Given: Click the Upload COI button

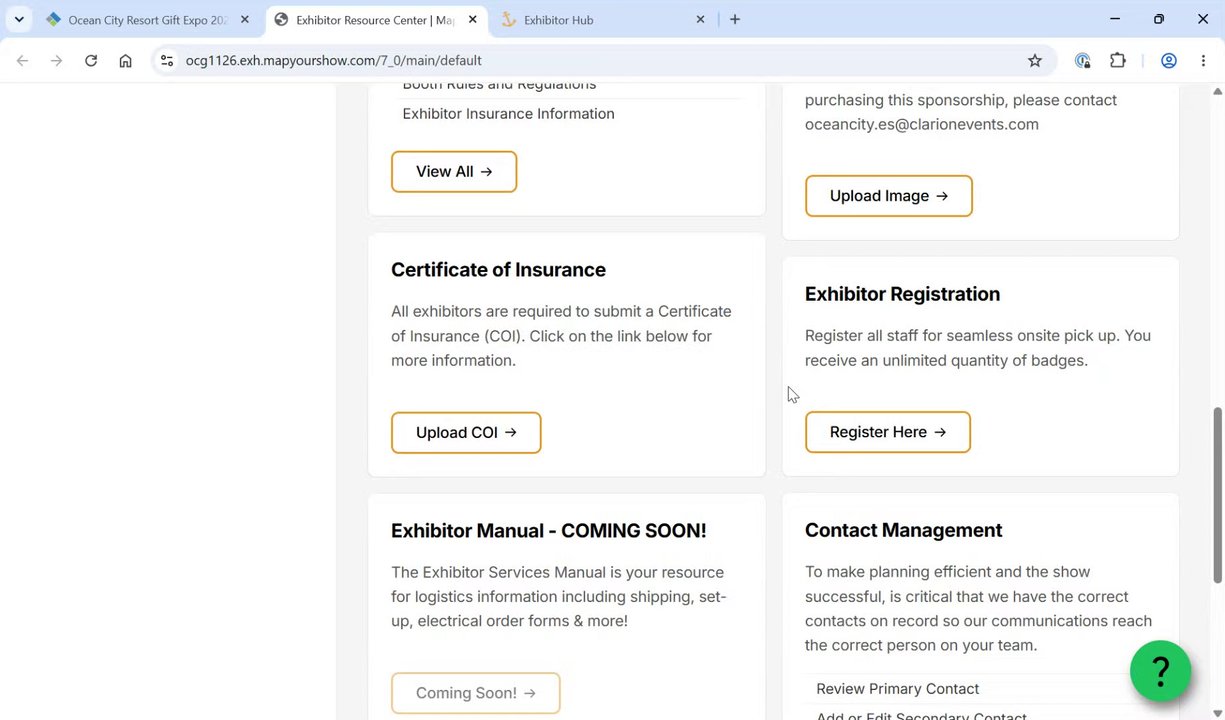Looking at the screenshot, I should [466, 433].
